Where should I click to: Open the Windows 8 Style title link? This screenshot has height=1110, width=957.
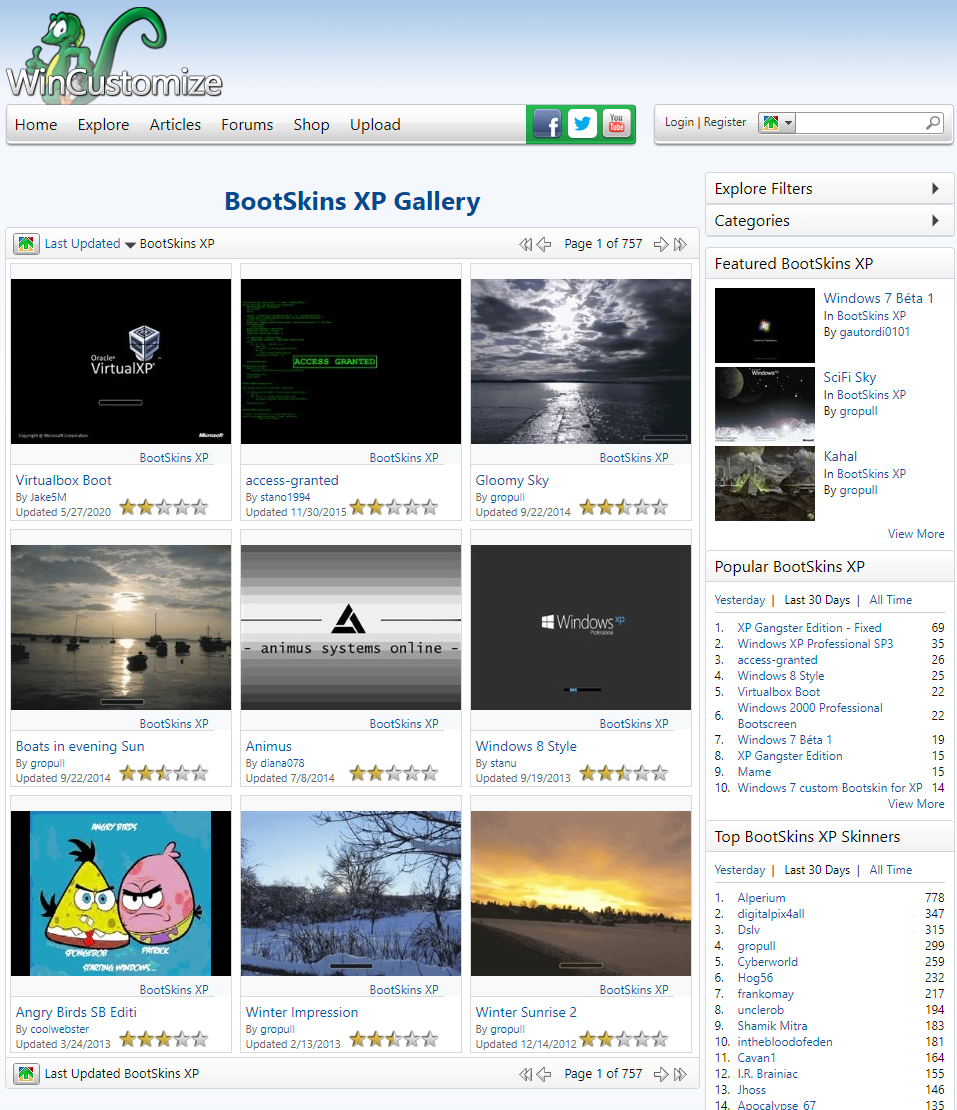pyautogui.click(x=526, y=746)
